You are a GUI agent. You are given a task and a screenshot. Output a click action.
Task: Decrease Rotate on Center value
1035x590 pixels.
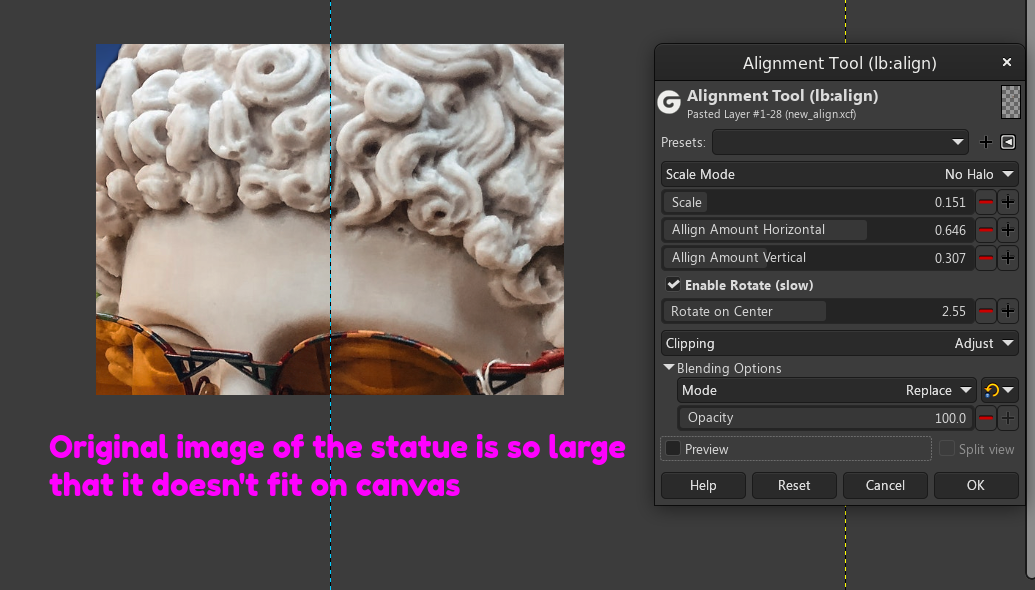point(985,311)
